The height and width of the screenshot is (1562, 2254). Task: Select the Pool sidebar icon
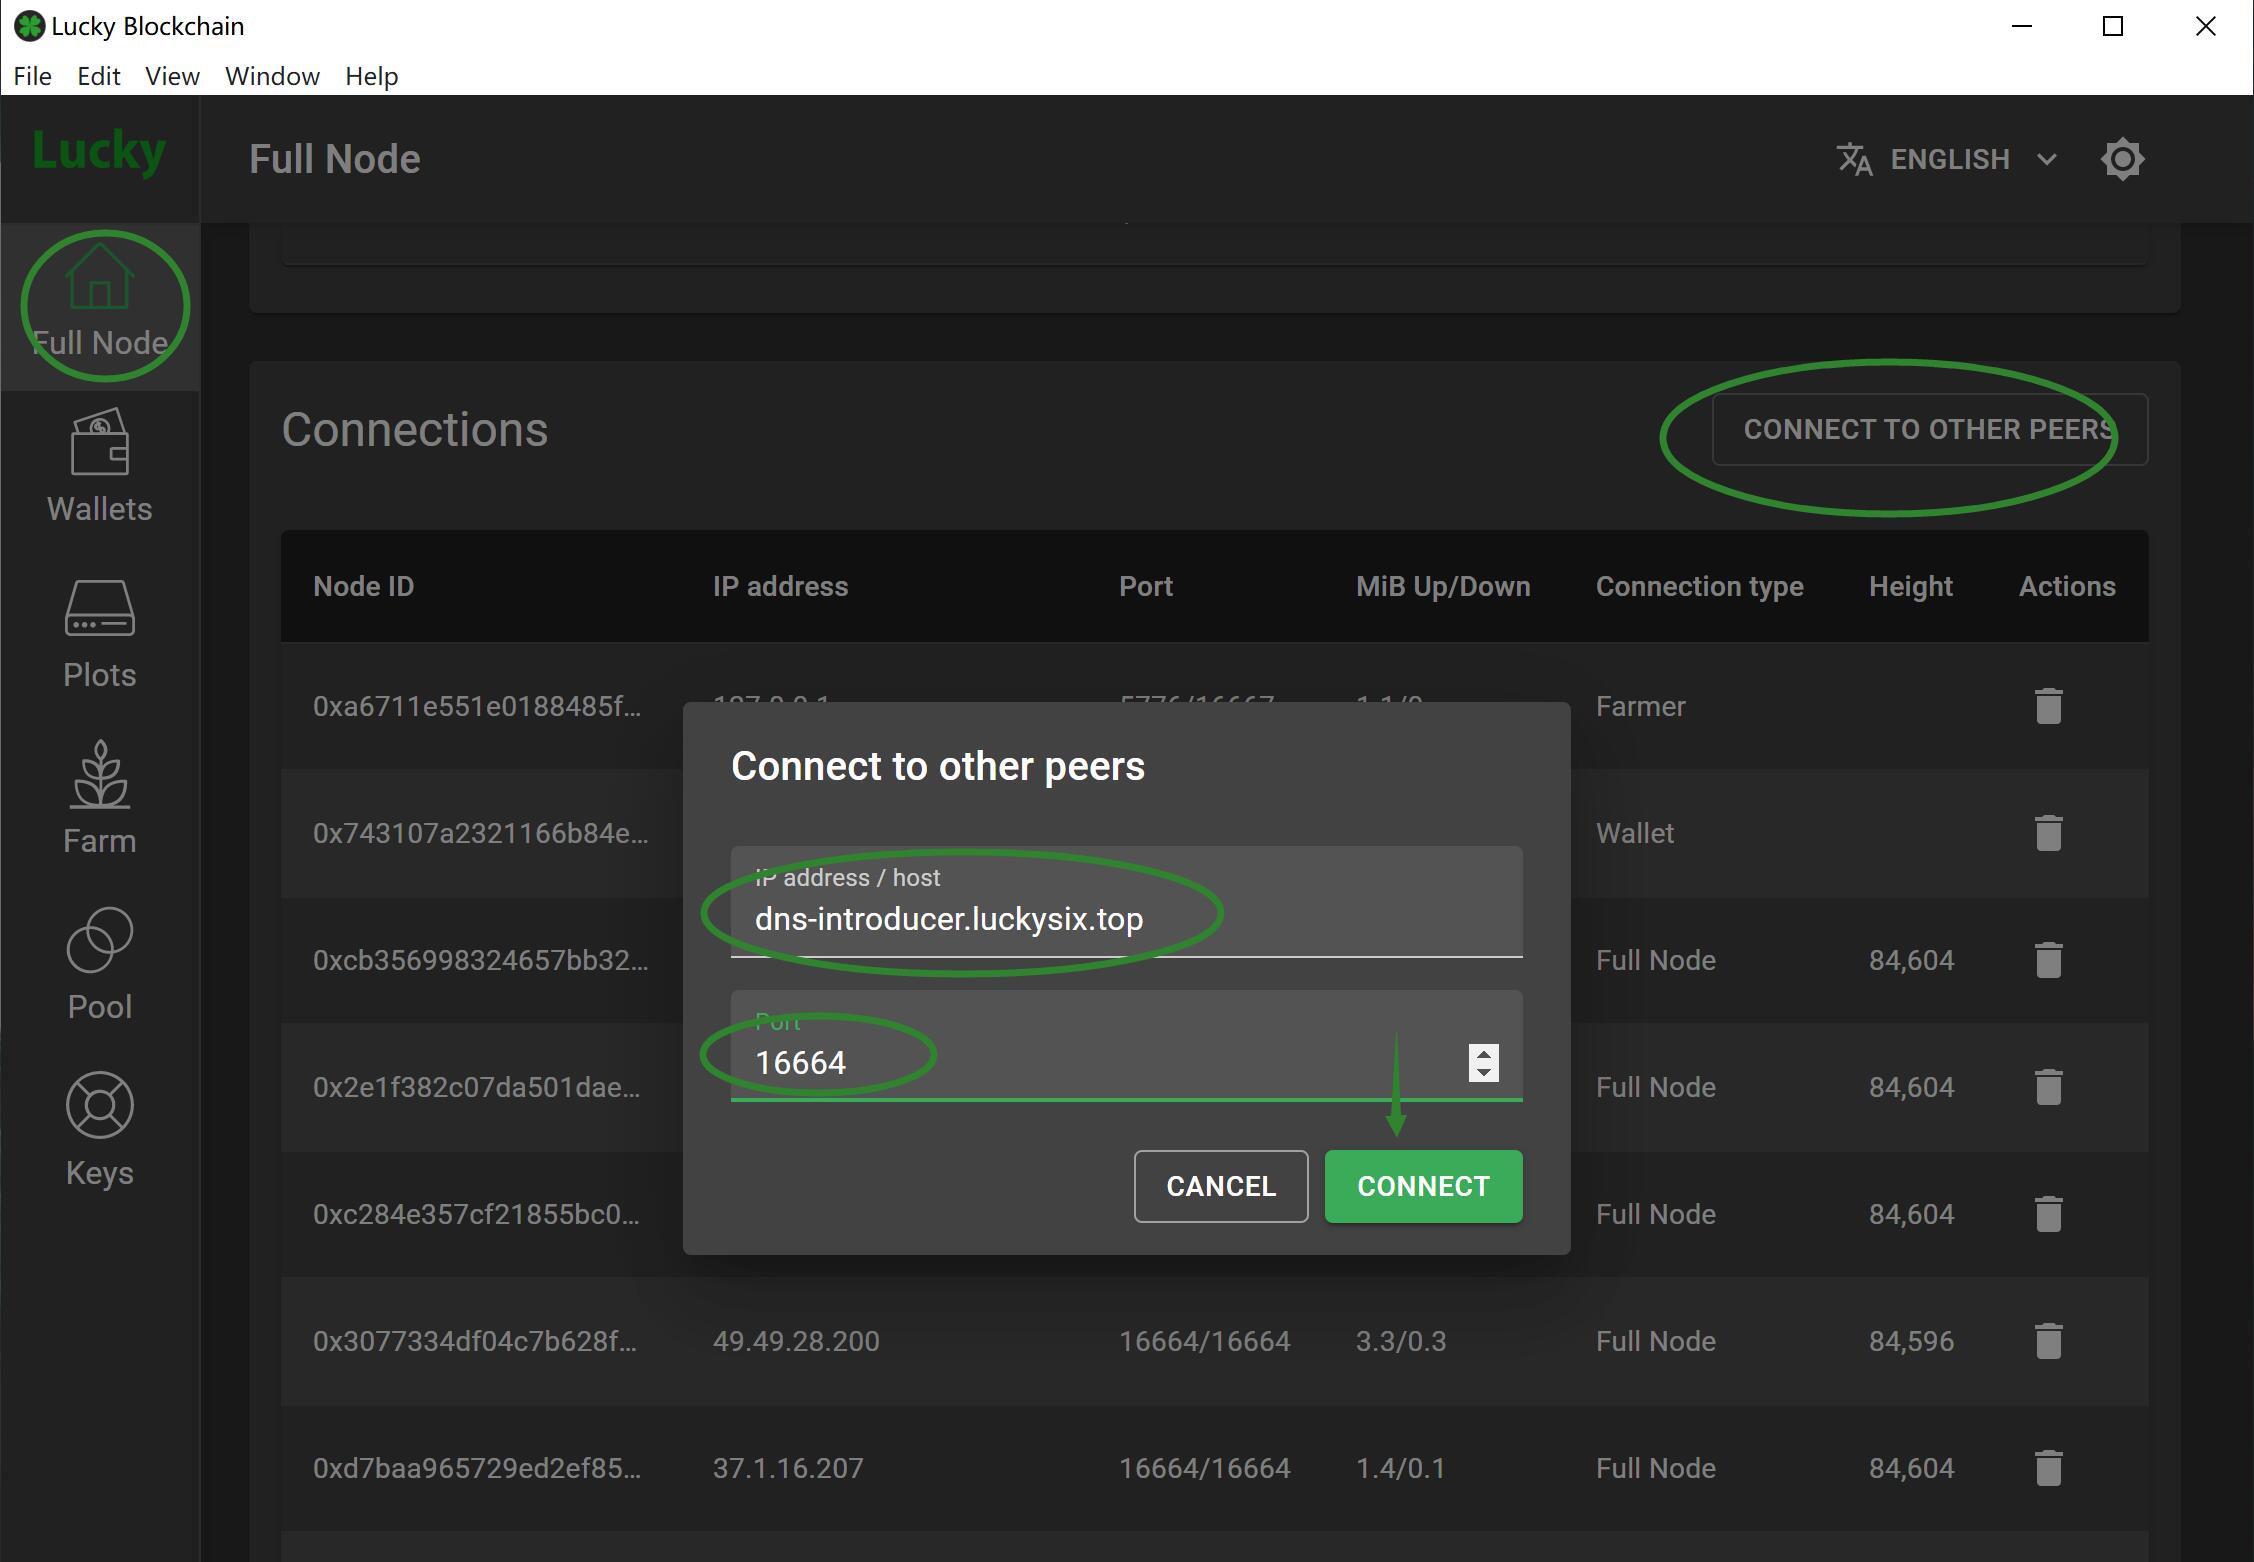(99, 941)
